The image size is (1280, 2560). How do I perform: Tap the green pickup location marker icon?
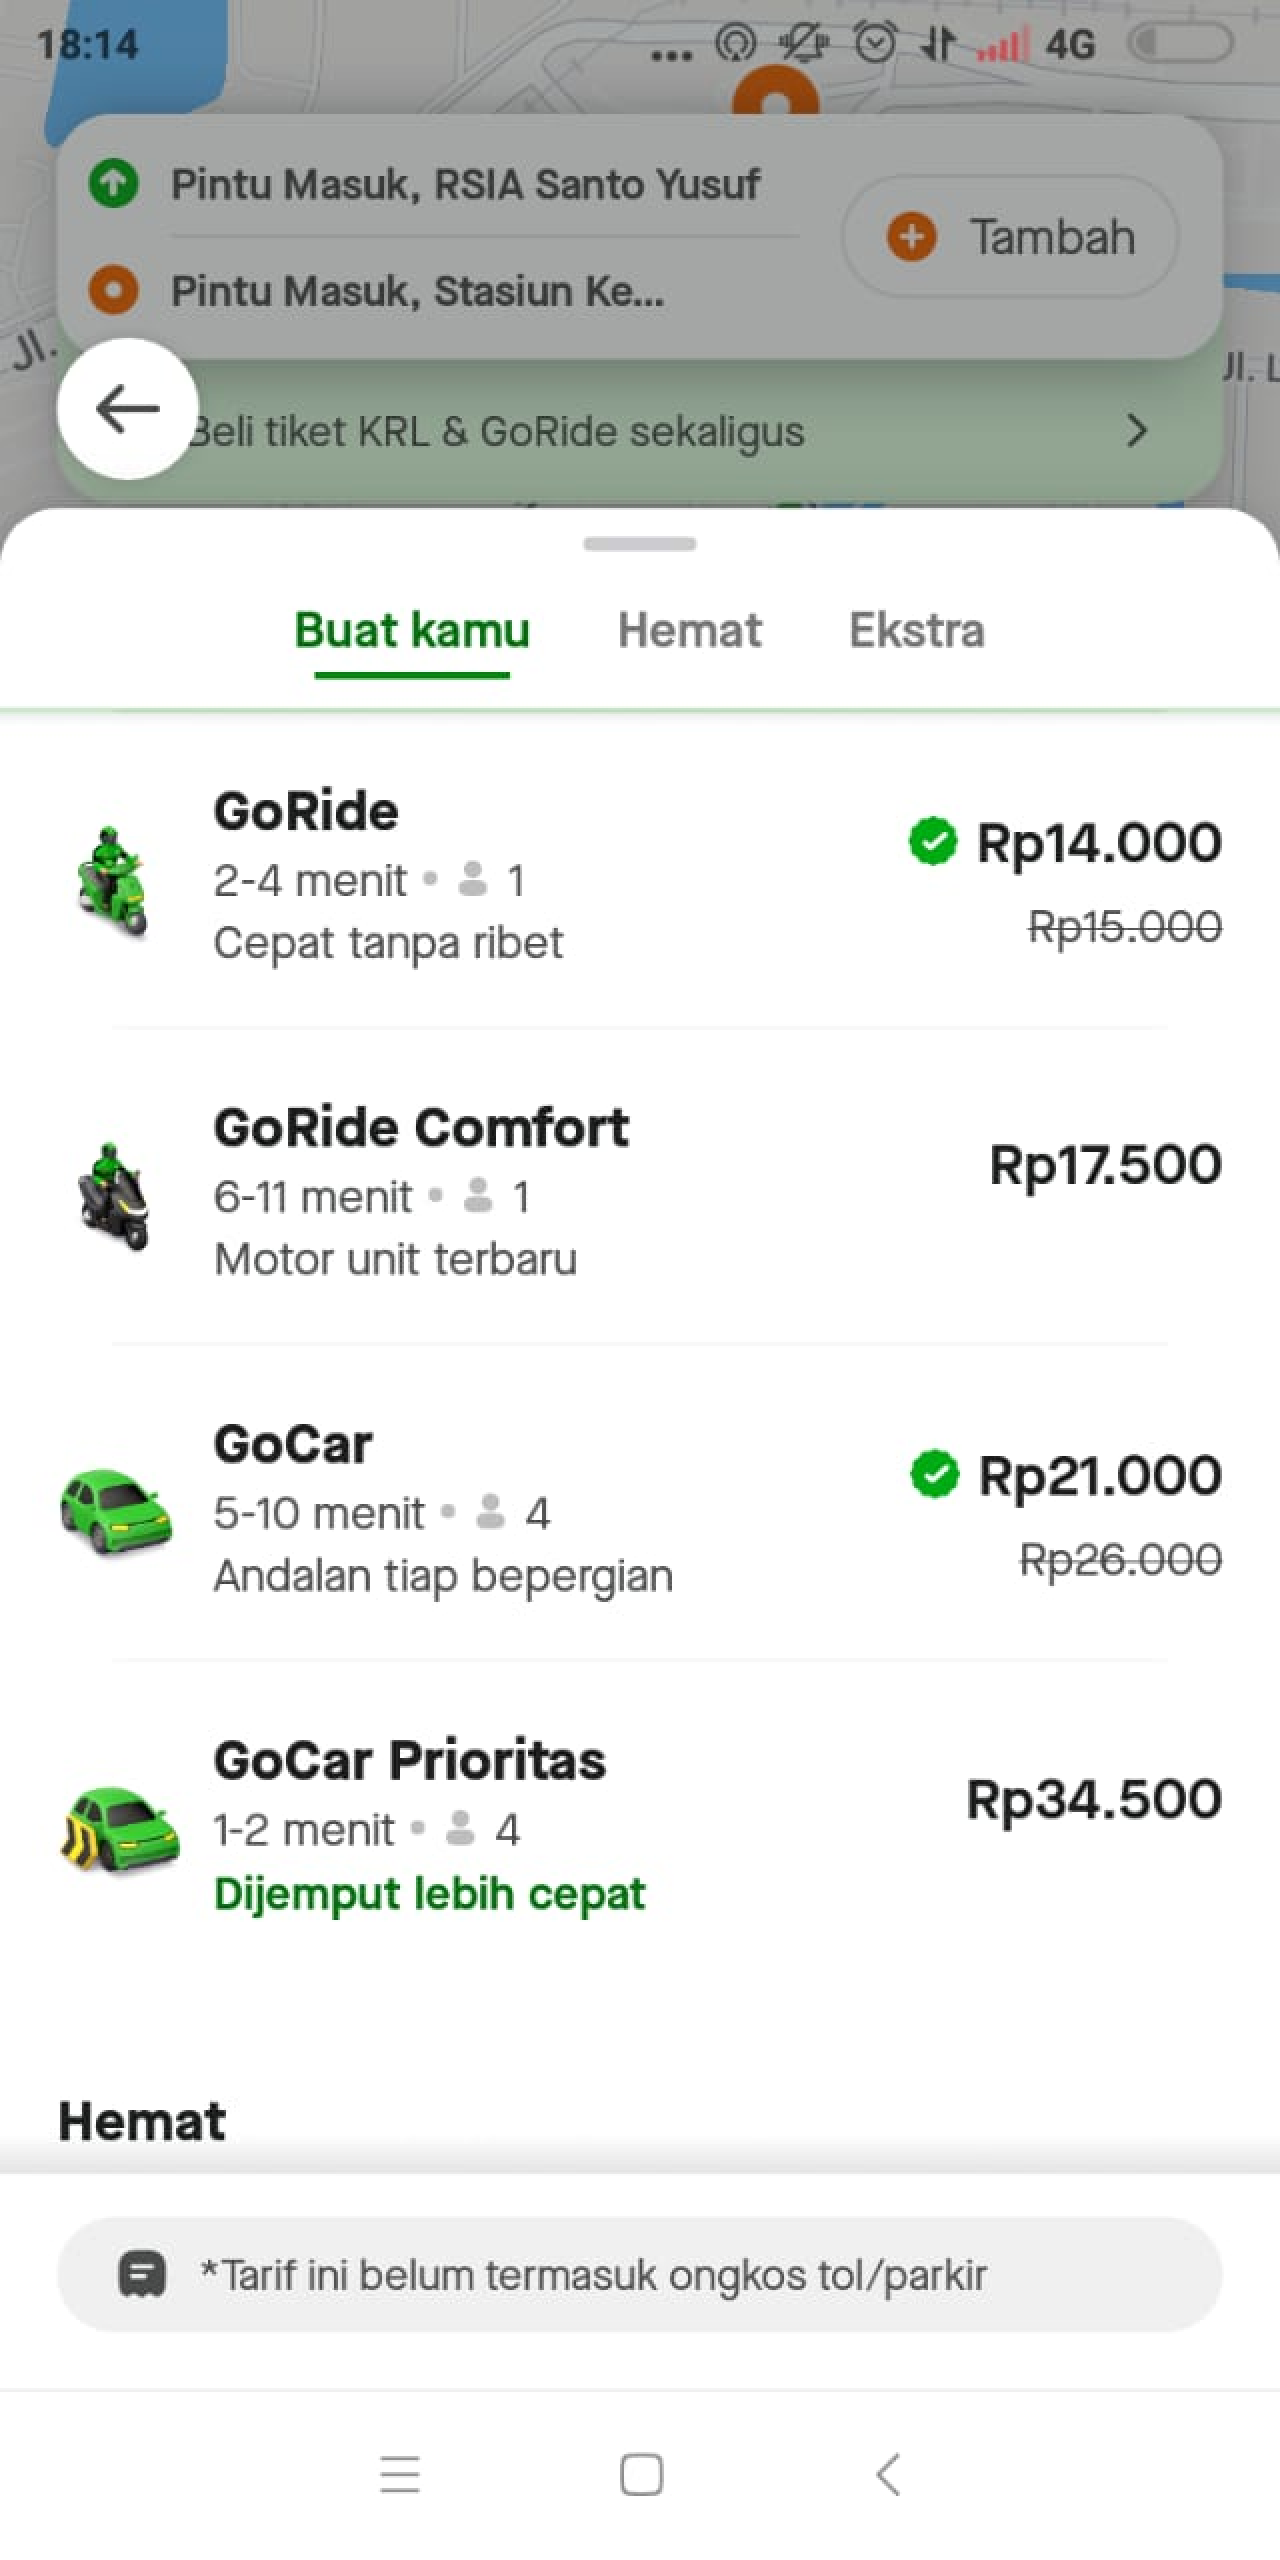pyautogui.click(x=113, y=184)
